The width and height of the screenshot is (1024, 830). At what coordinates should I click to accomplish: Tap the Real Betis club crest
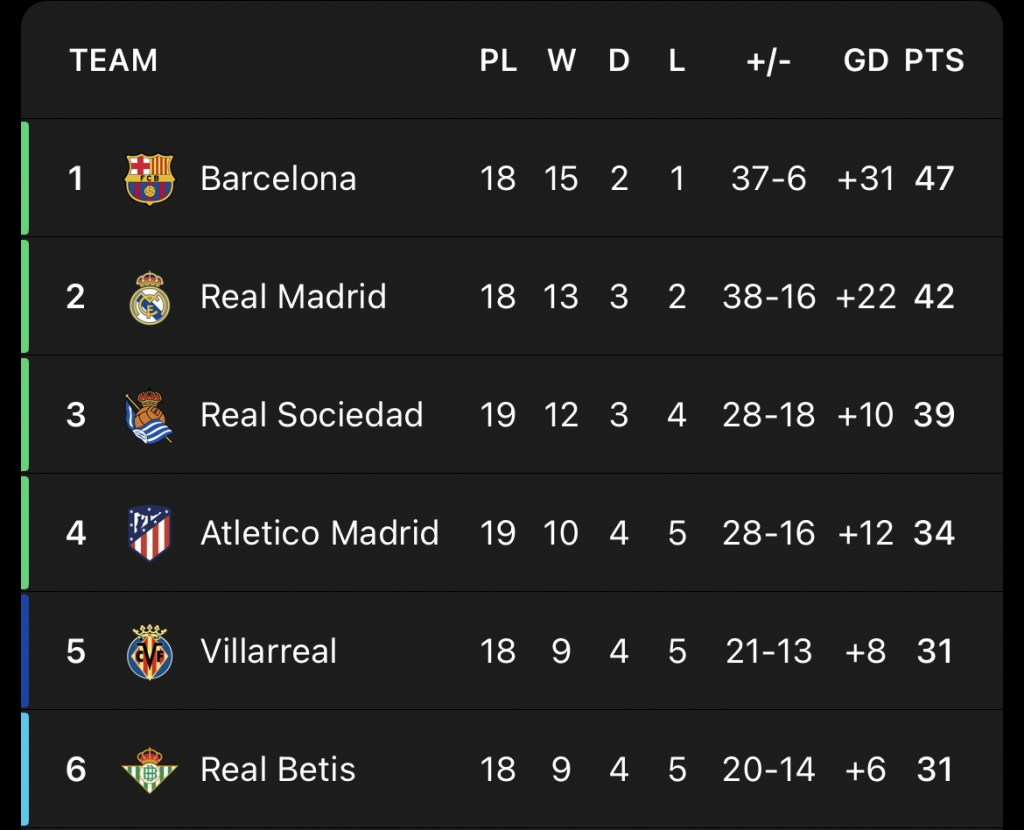(150, 770)
